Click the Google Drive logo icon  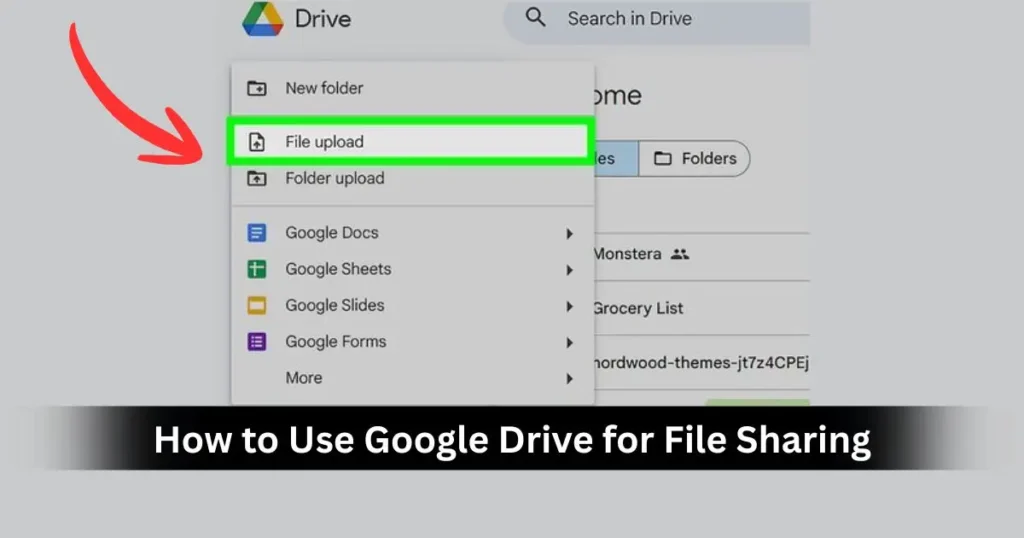point(263,19)
